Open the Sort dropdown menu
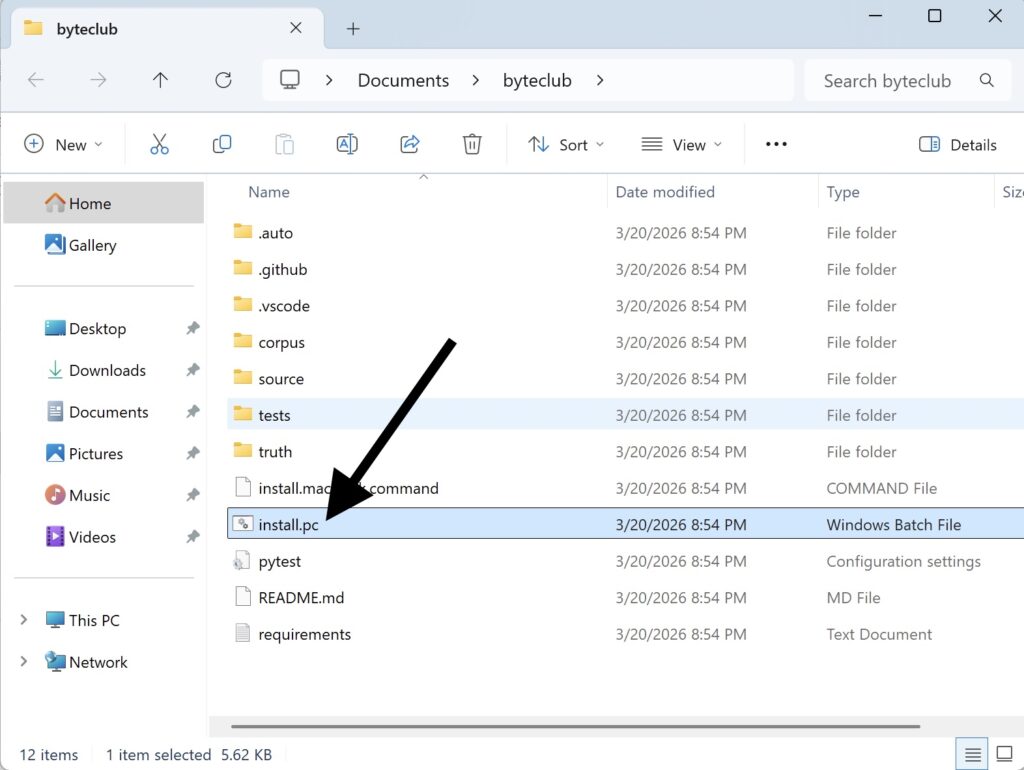The width and height of the screenshot is (1024, 770). coord(566,145)
